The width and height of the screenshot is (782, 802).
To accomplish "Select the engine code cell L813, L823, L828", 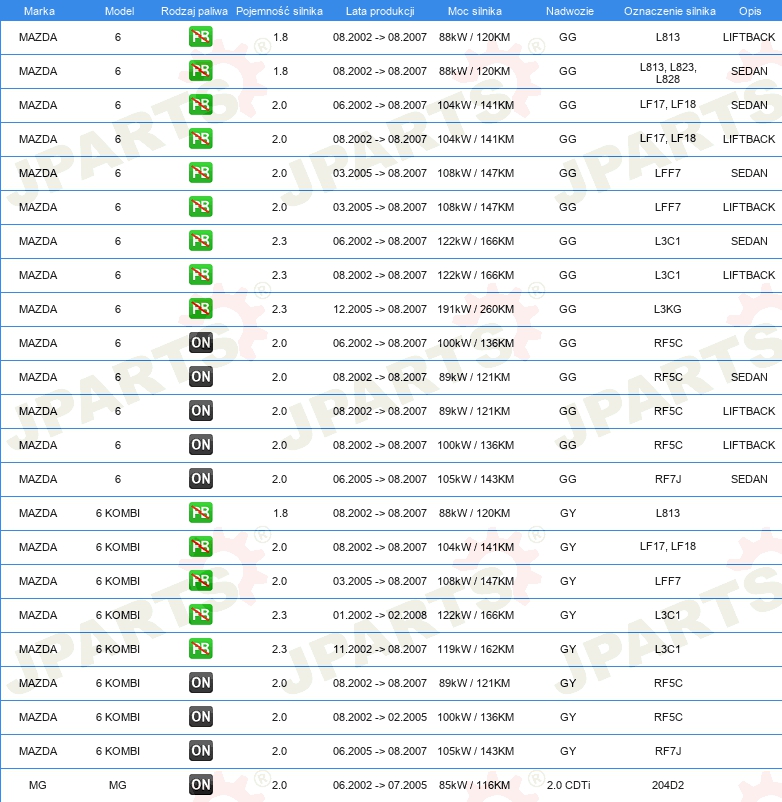I will pyautogui.click(x=668, y=73).
